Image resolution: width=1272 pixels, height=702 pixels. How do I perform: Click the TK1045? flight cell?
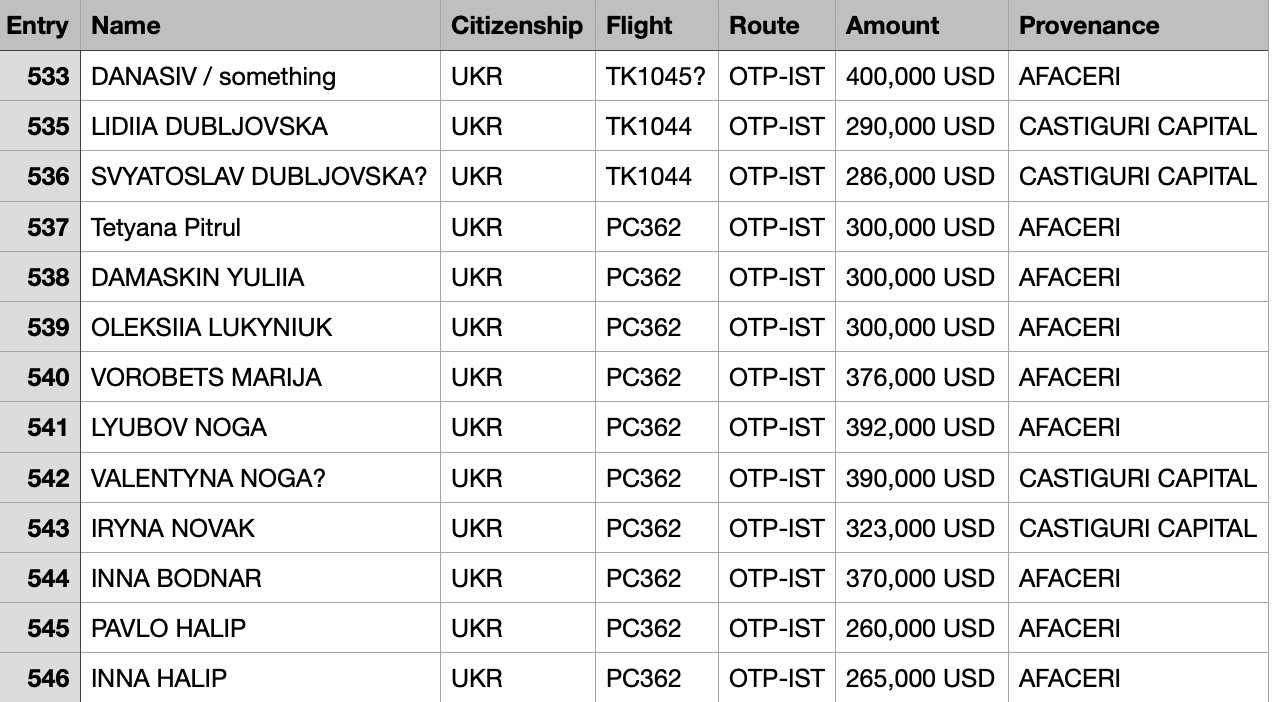point(656,76)
